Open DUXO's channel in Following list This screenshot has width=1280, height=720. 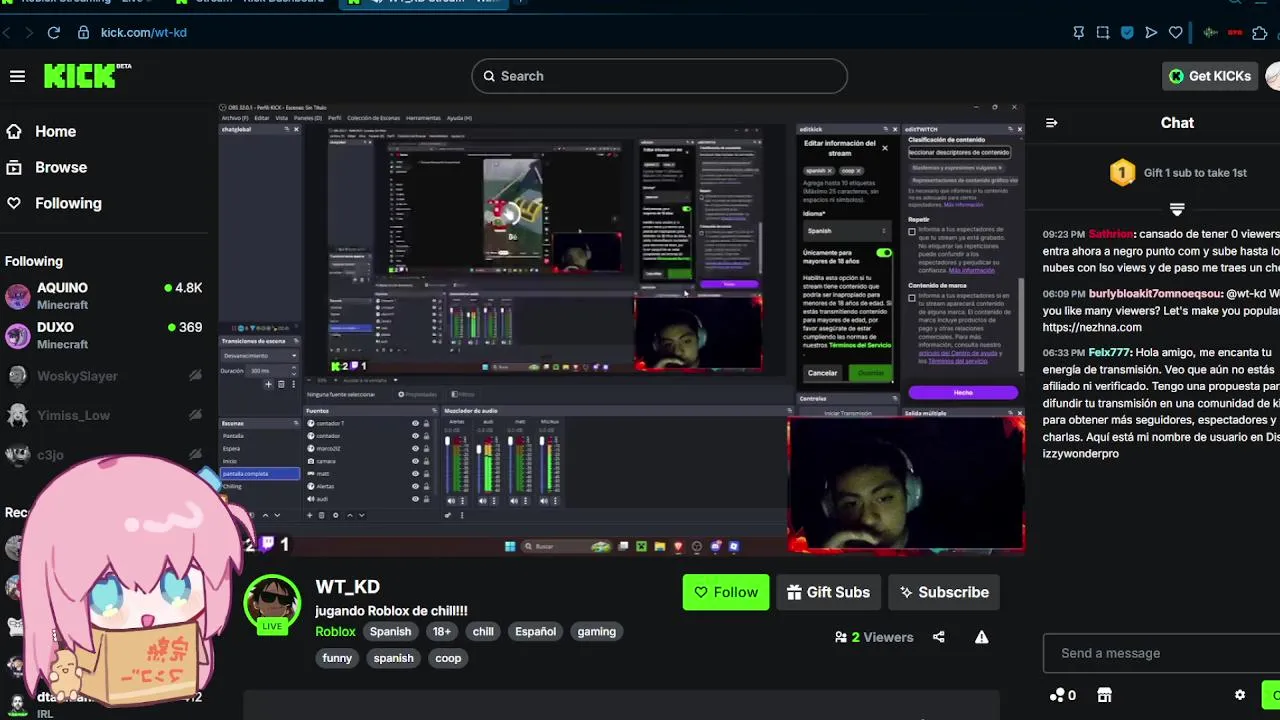coord(104,335)
